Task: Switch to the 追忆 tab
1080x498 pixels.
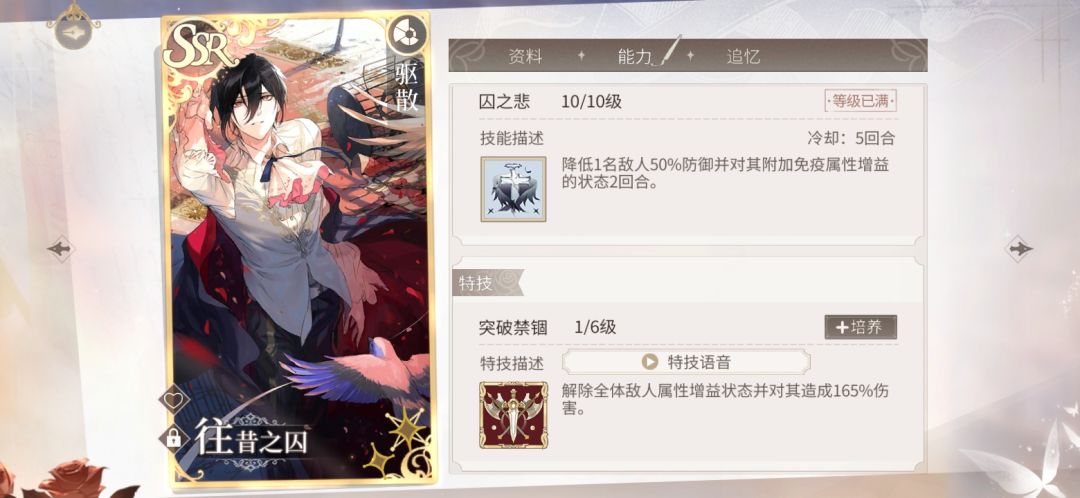Action: point(742,56)
